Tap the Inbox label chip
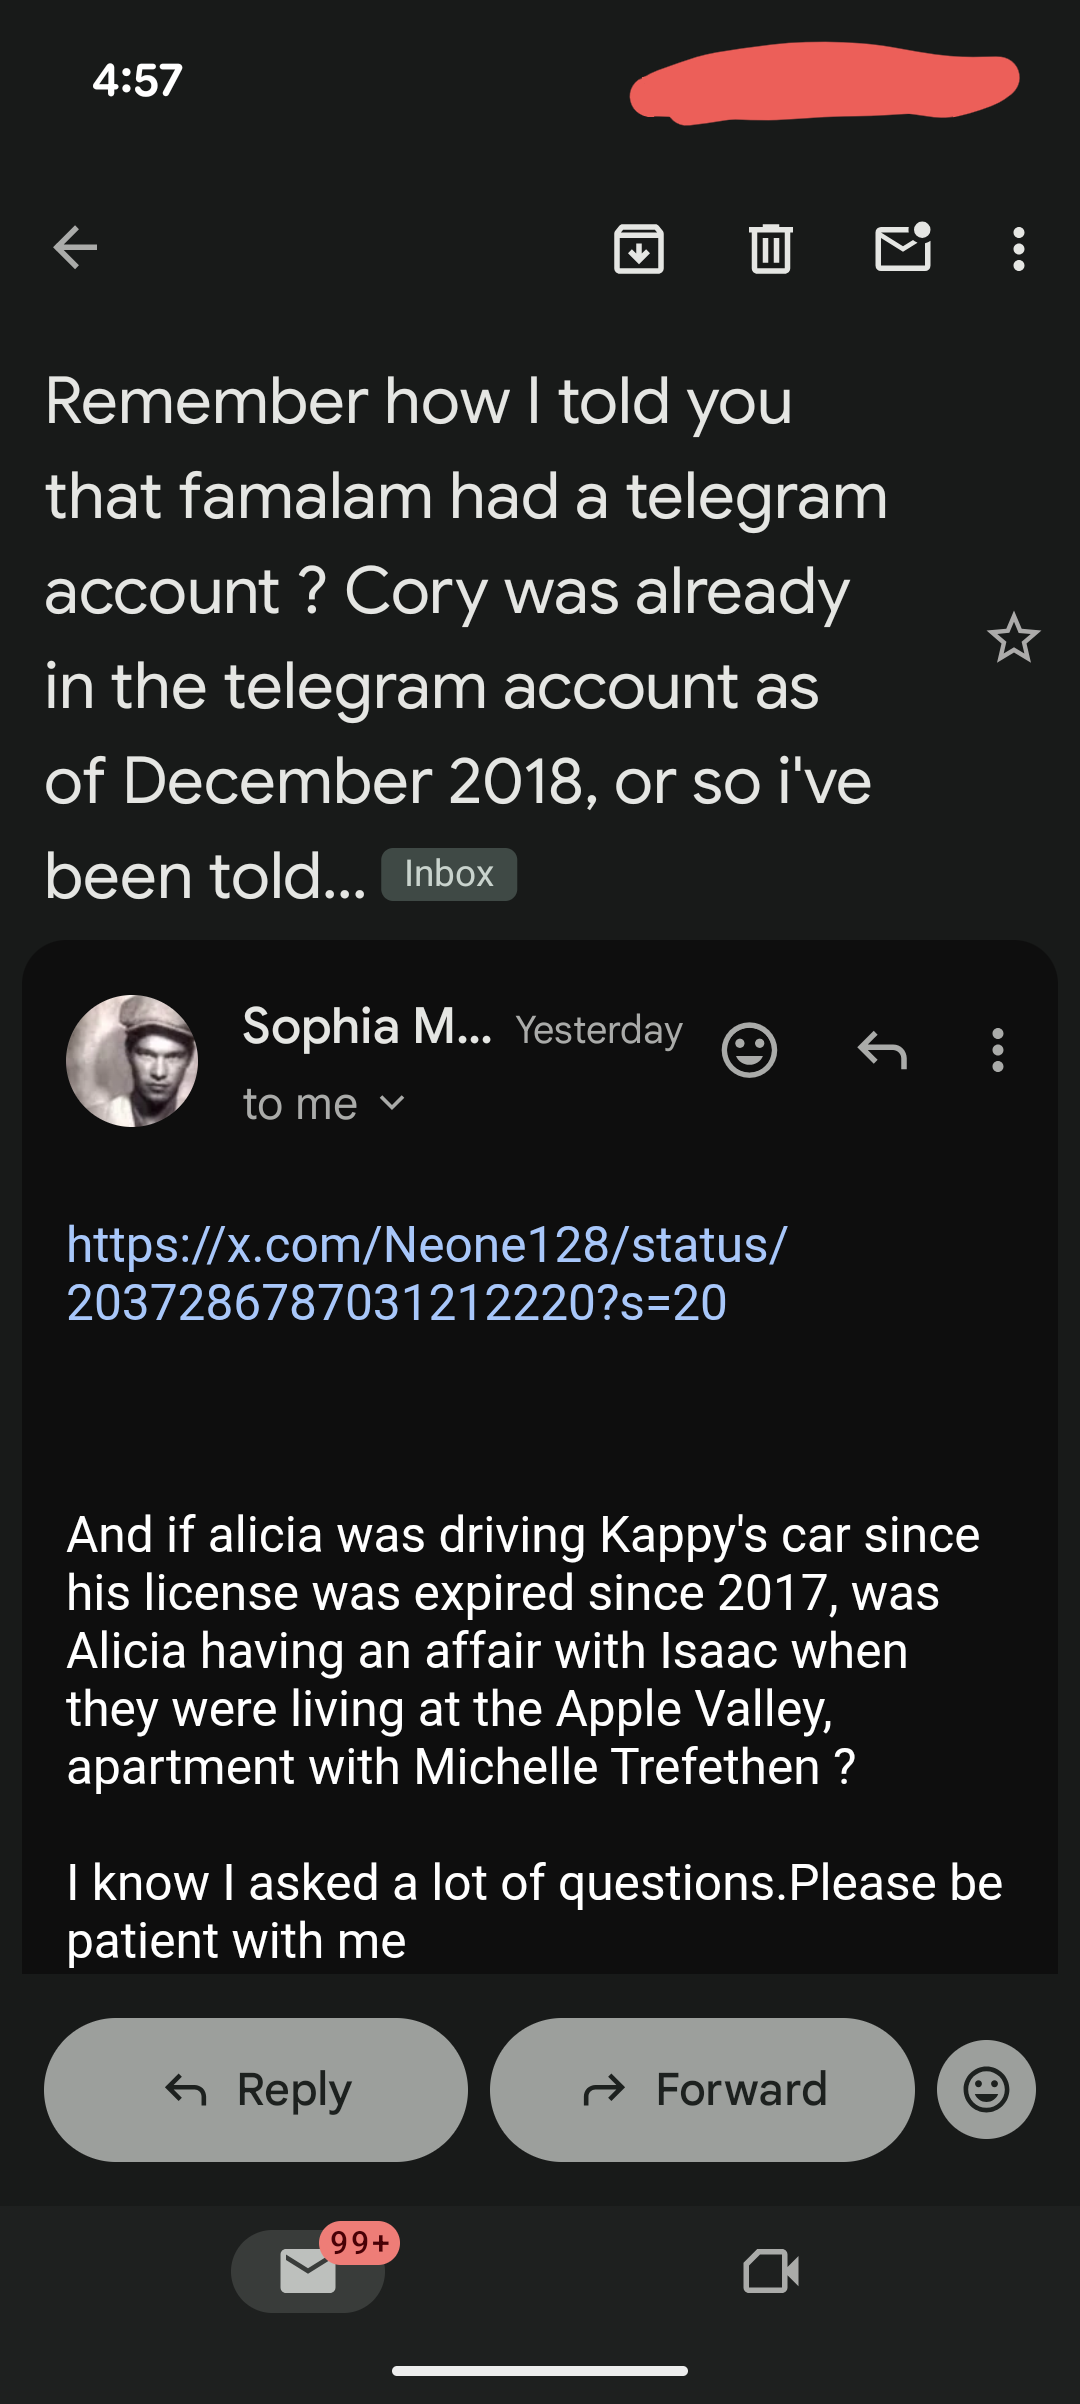The height and width of the screenshot is (2404, 1080). pyautogui.click(x=449, y=874)
